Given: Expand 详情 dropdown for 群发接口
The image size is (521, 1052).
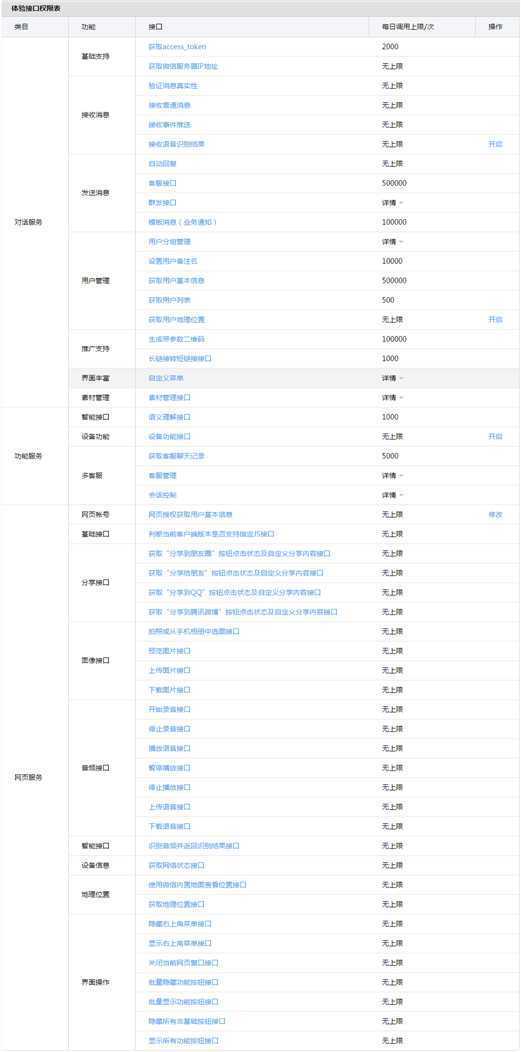Looking at the screenshot, I should 392,203.
